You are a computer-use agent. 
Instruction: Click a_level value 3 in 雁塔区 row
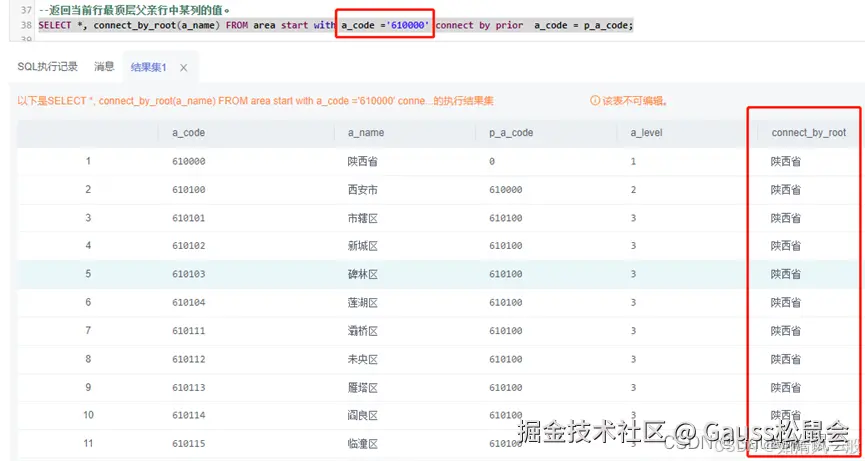(x=633, y=388)
